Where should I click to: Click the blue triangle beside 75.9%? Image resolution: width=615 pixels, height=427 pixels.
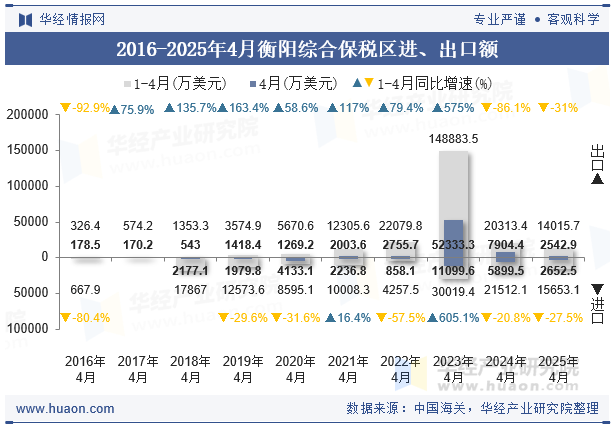point(115,110)
